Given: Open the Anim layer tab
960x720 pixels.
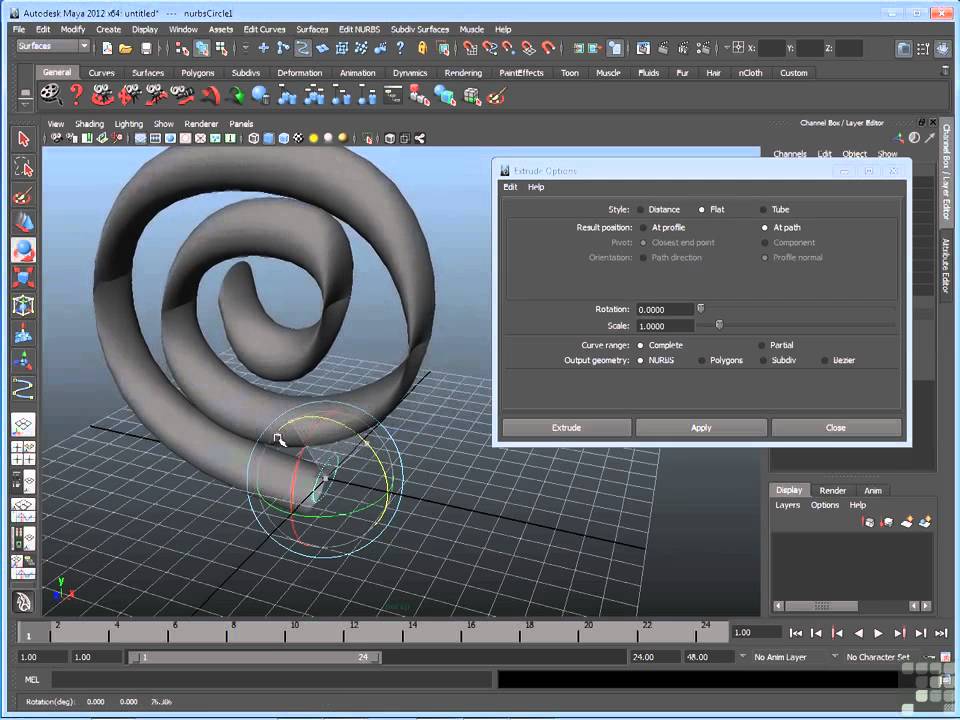Looking at the screenshot, I should point(873,490).
